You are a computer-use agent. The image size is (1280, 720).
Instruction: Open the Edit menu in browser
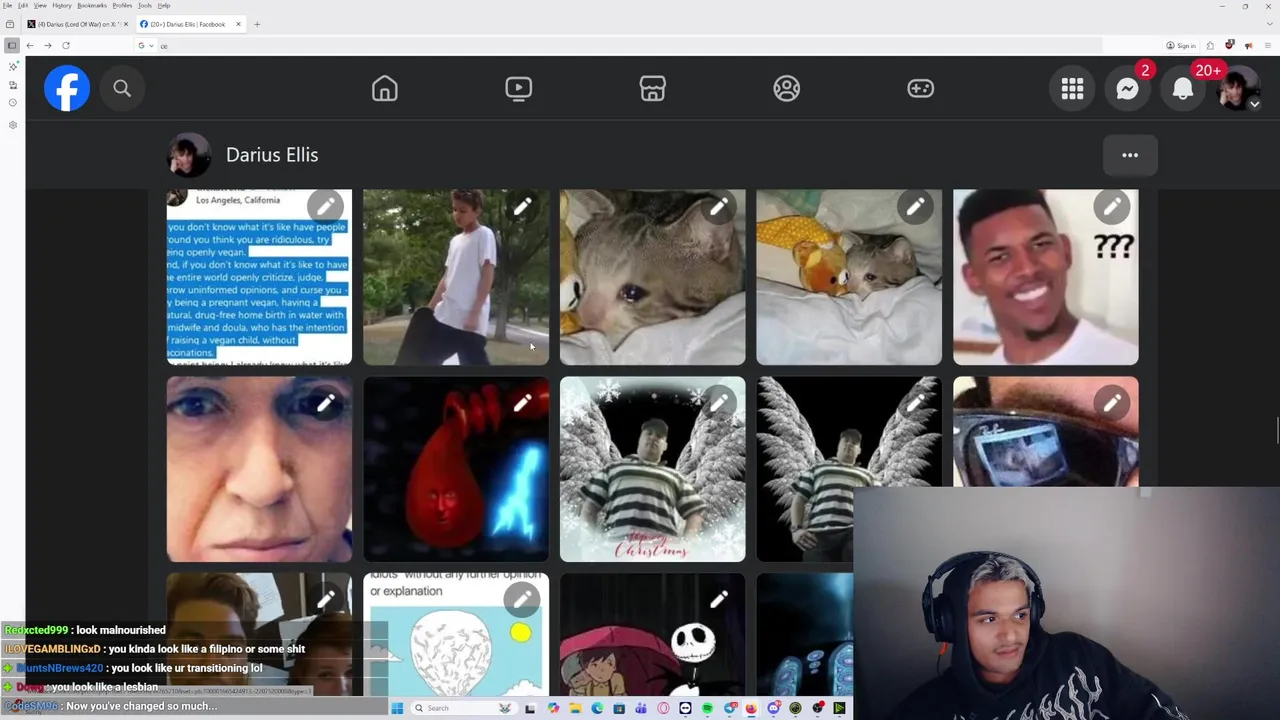22,5
